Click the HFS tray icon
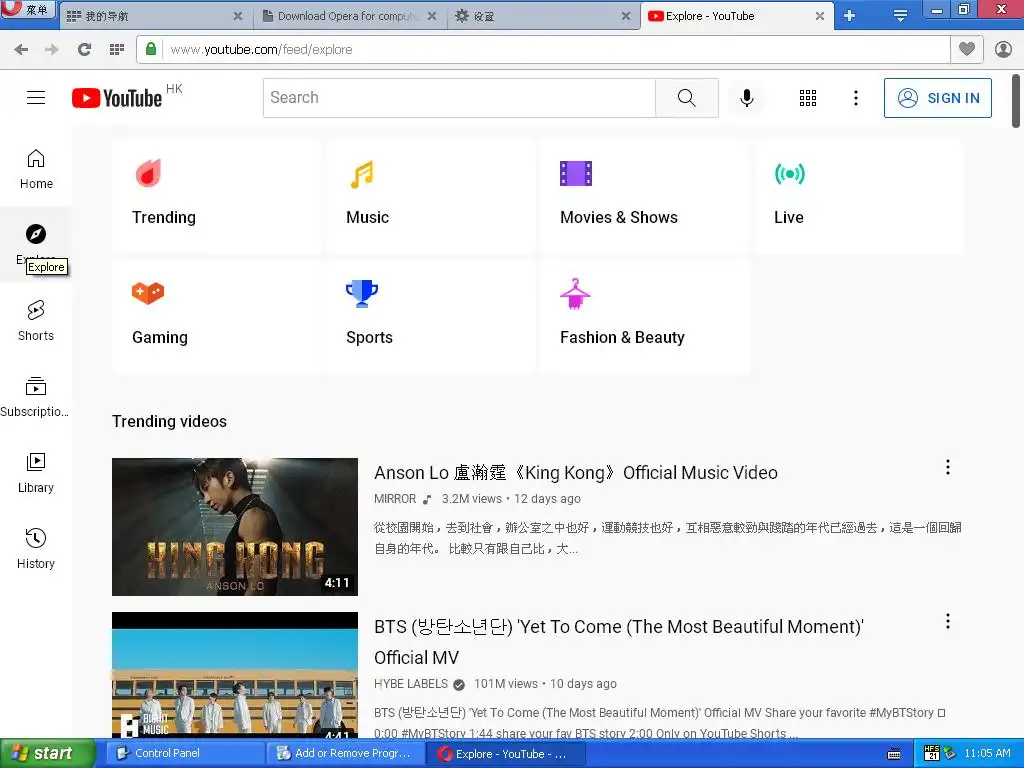 tap(932, 754)
